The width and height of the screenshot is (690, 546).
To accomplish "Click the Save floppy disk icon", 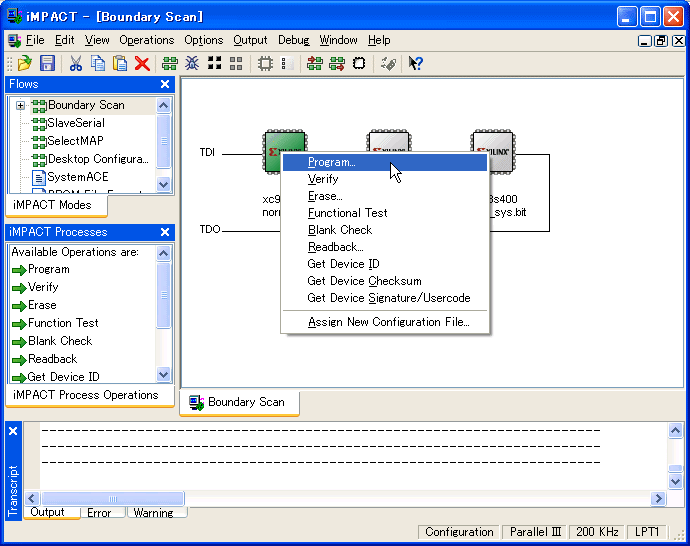I will 46,63.
